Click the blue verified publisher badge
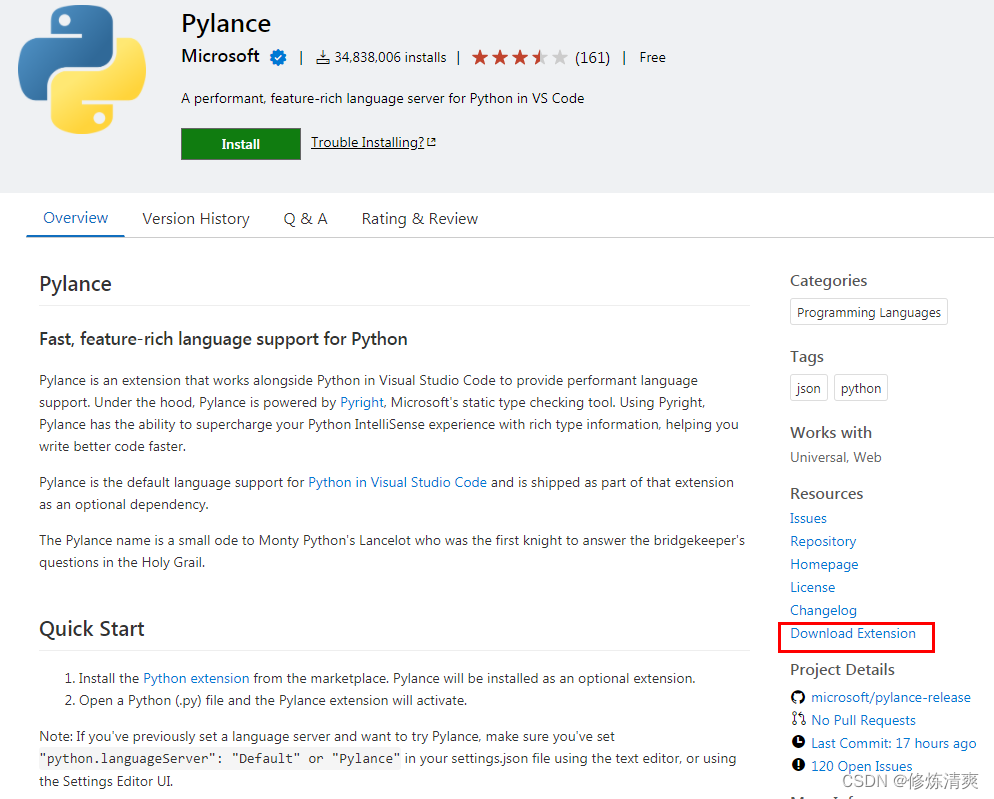The width and height of the screenshot is (994, 799). [x=278, y=58]
